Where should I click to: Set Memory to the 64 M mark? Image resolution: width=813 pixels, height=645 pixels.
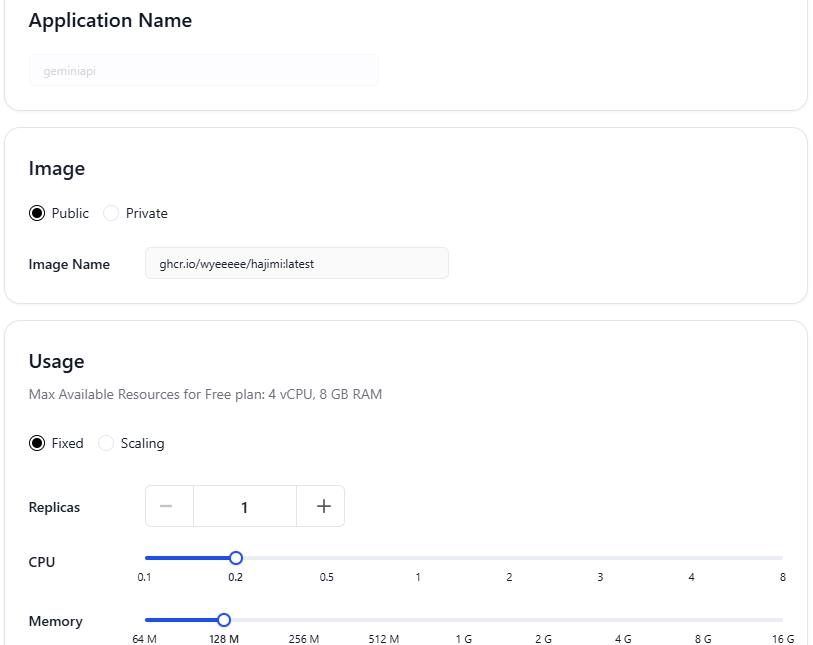(146, 620)
